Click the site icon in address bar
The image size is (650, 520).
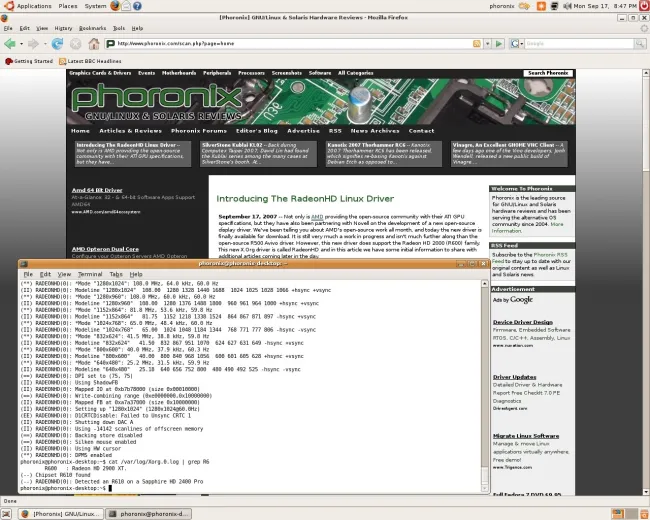(x=111, y=44)
